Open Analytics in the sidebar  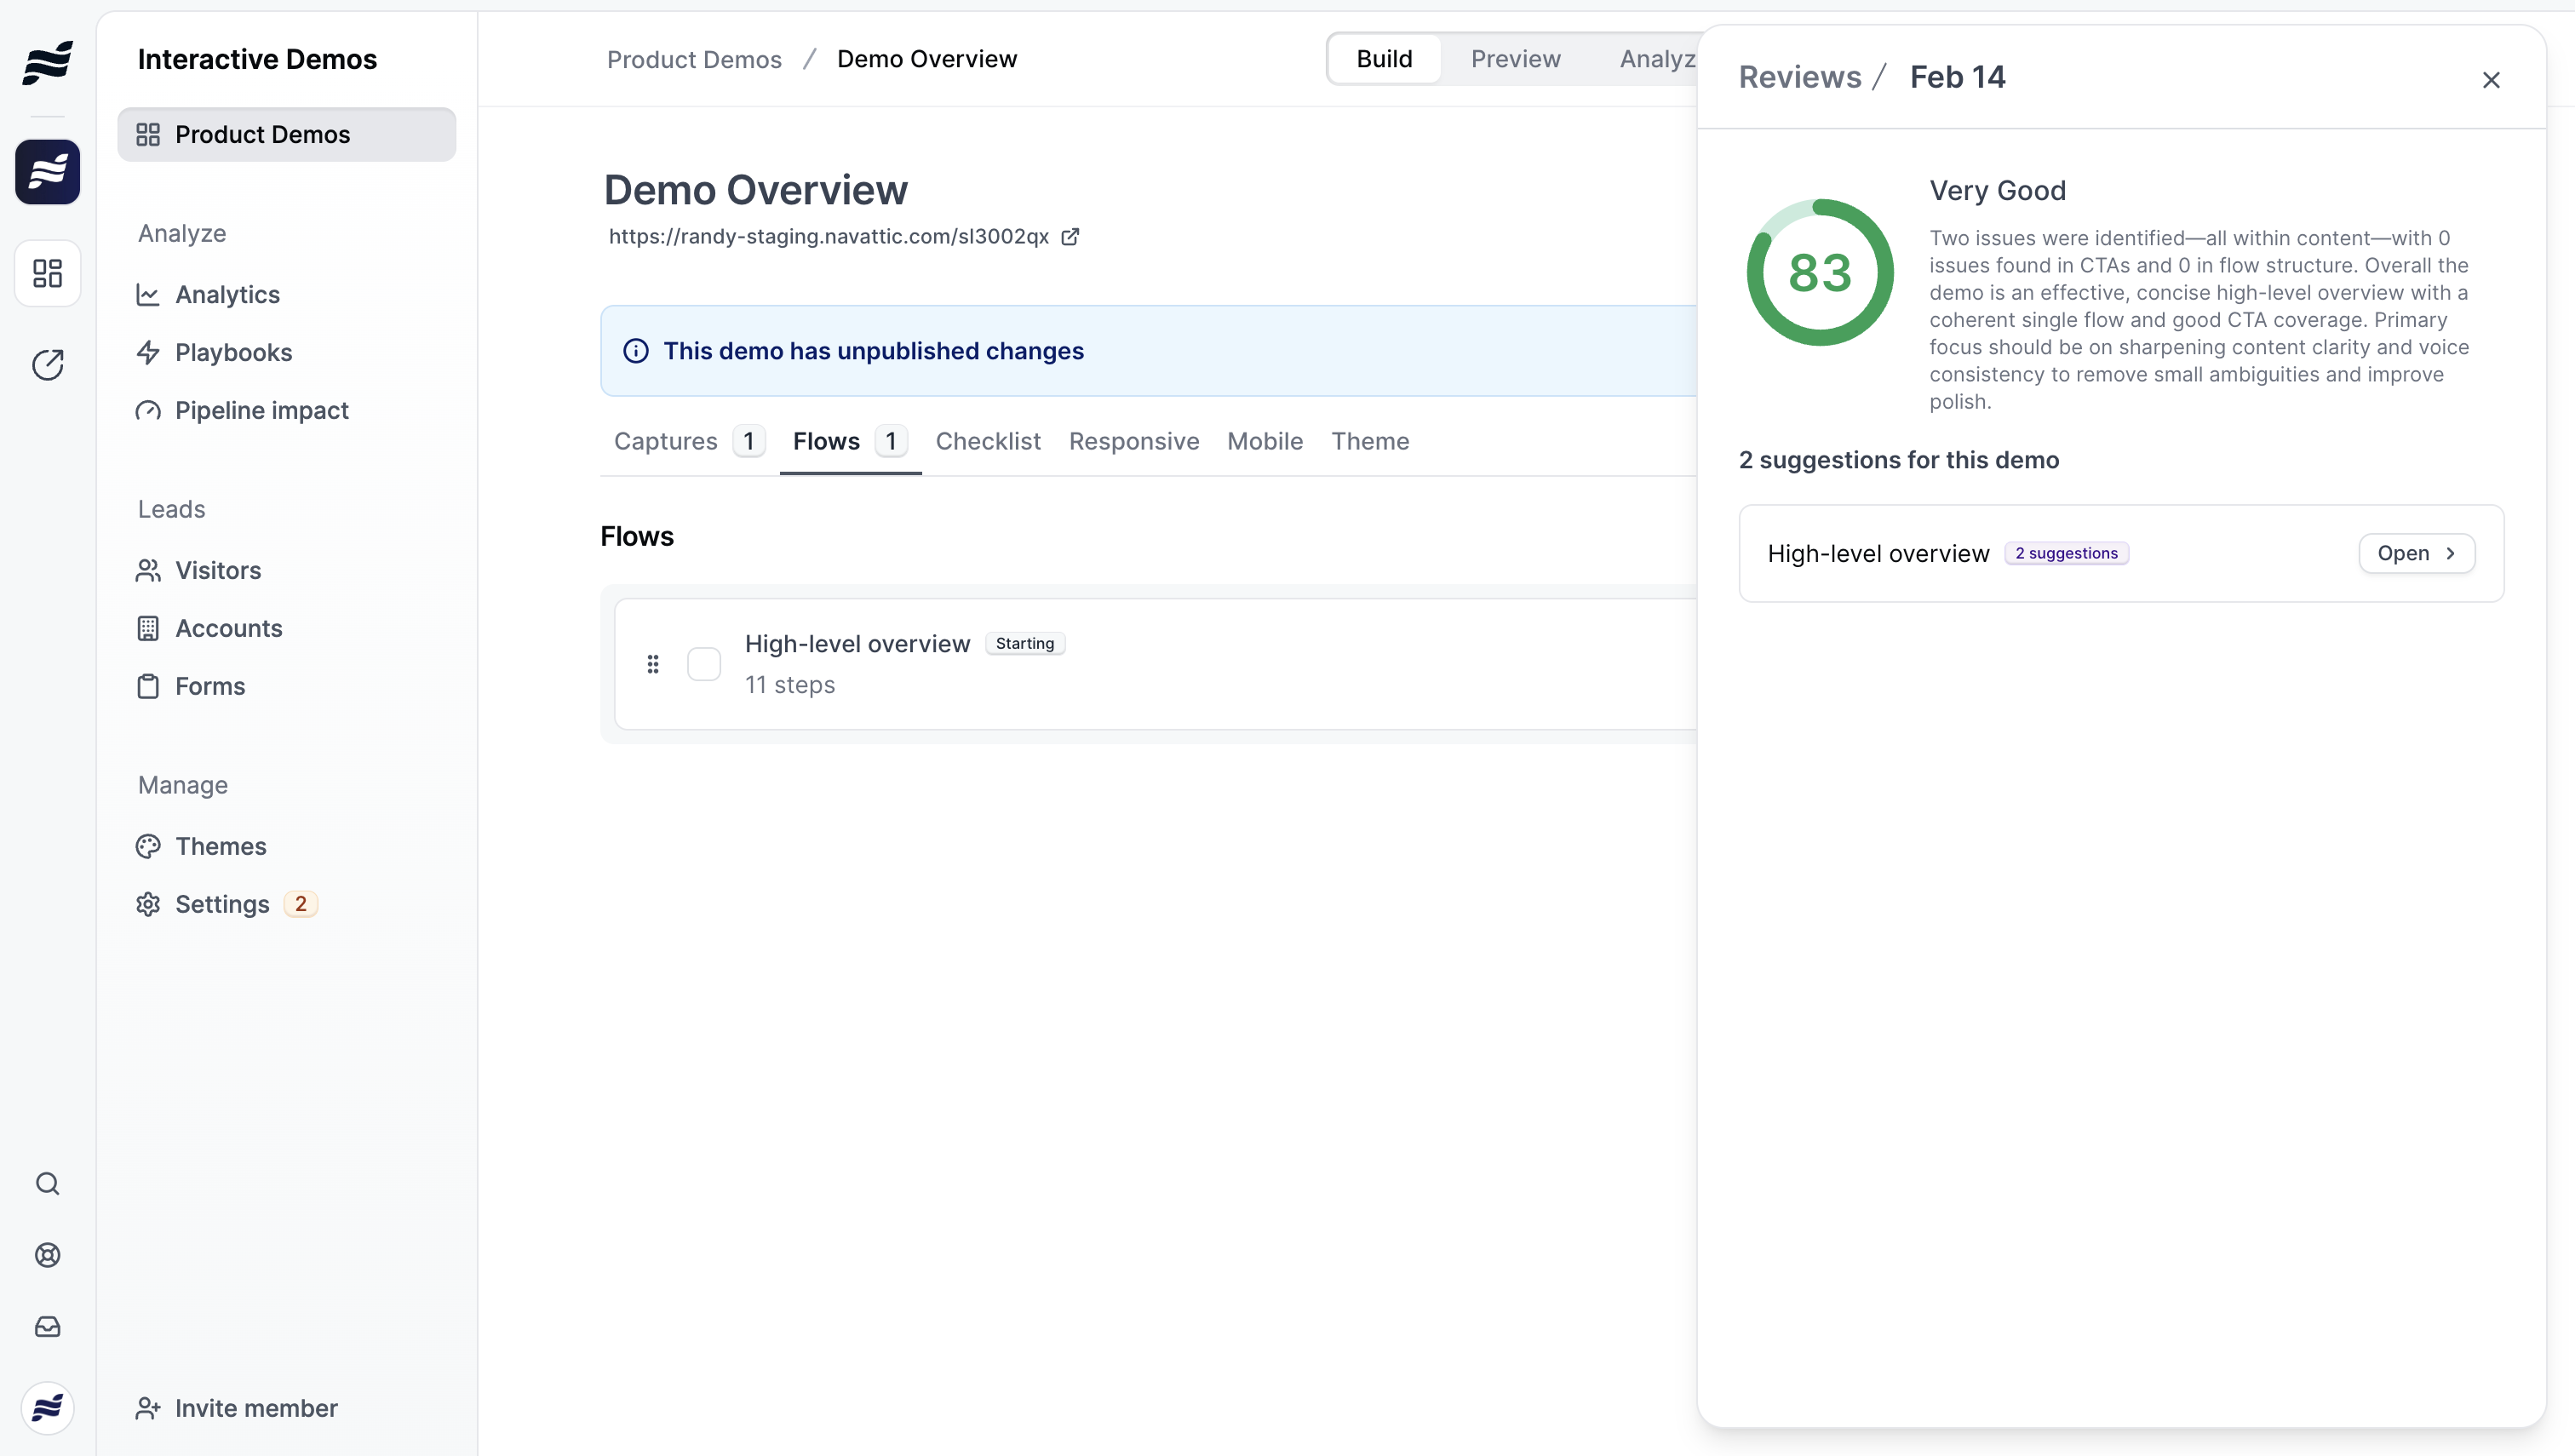pyautogui.click(x=227, y=293)
